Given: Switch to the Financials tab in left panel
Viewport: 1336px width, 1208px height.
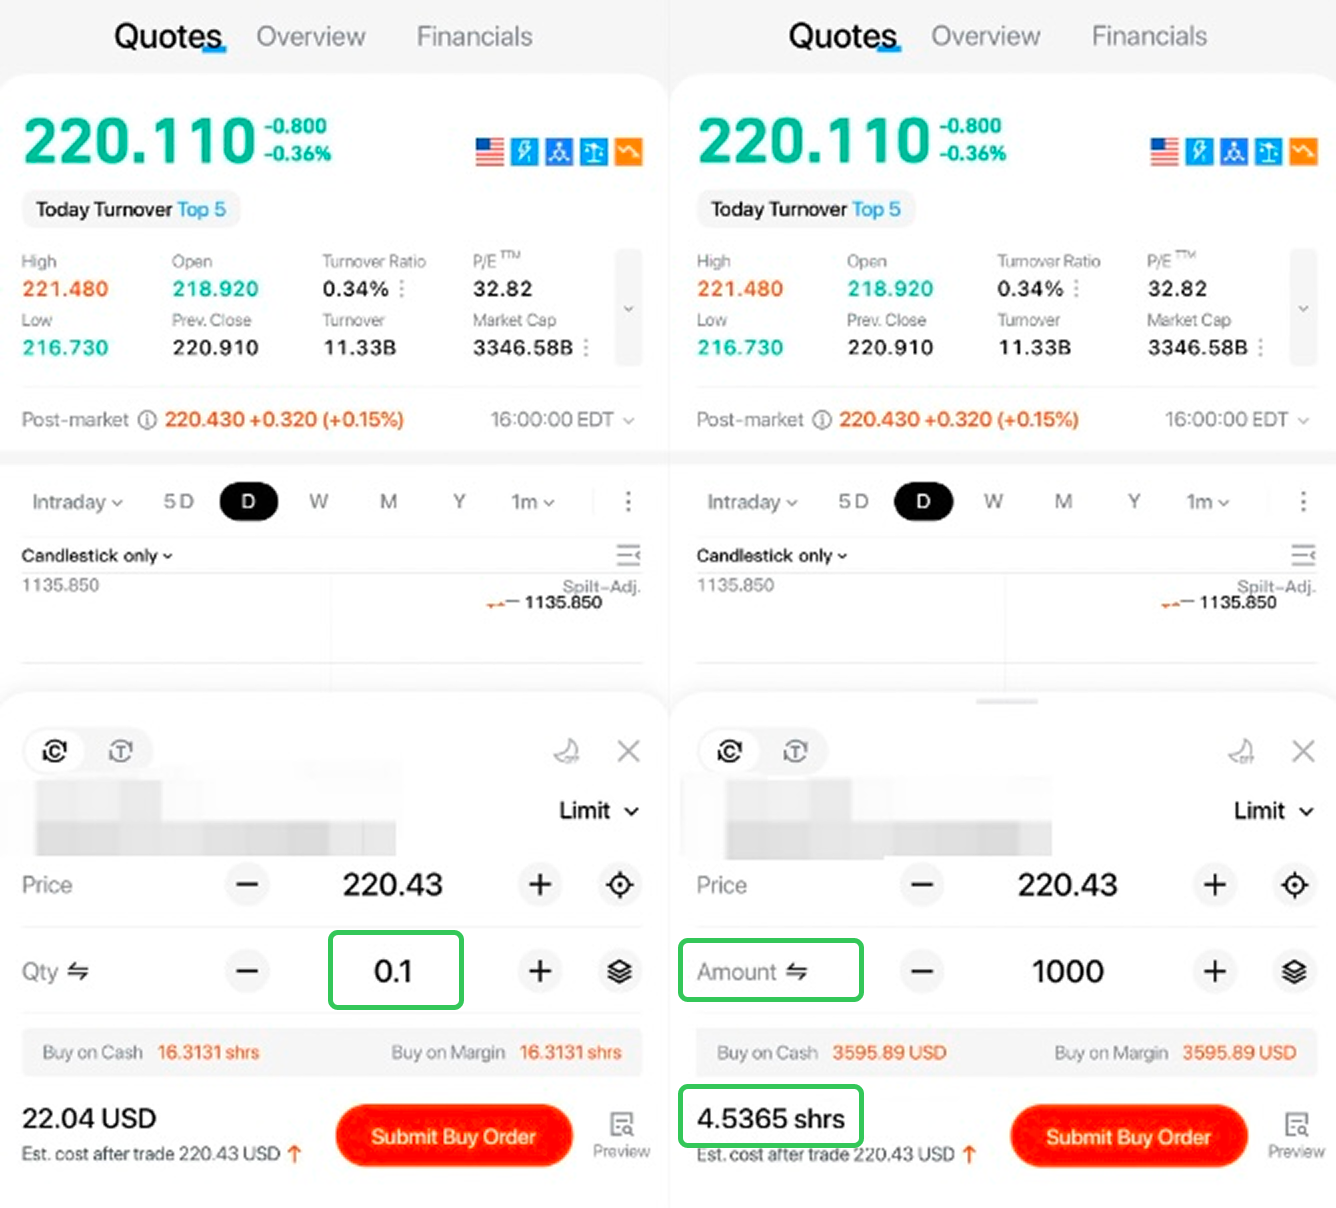Looking at the screenshot, I should point(474,37).
